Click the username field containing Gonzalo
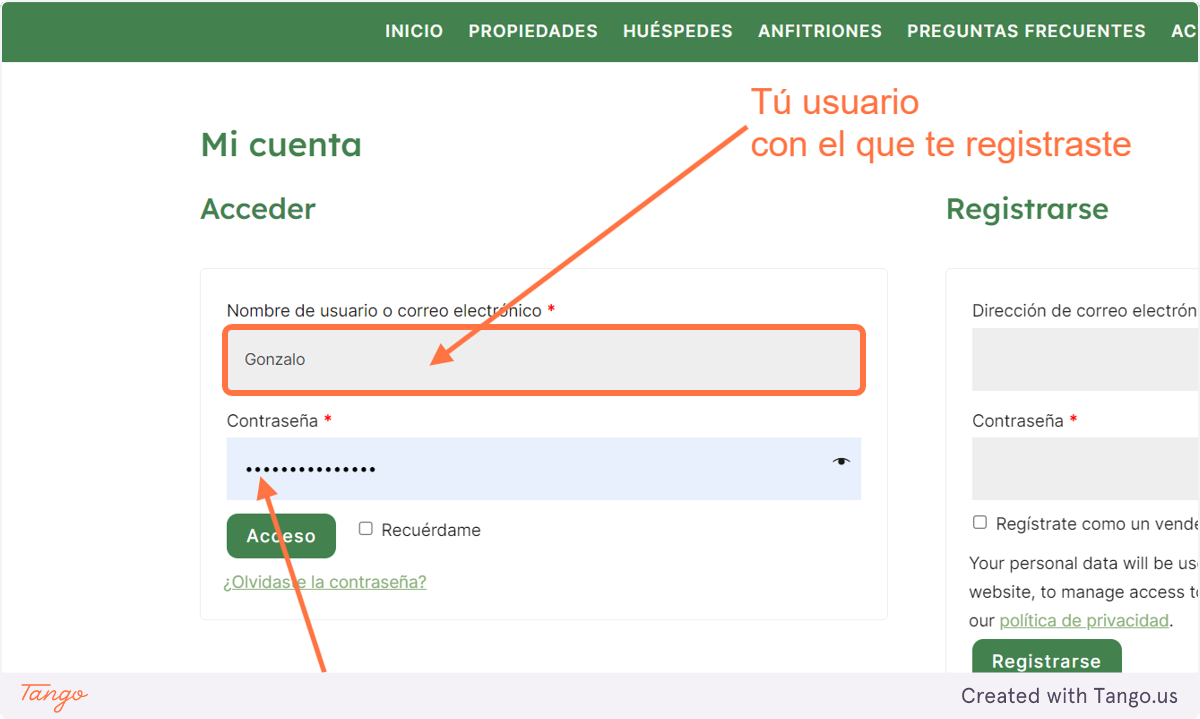 coord(543,359)
